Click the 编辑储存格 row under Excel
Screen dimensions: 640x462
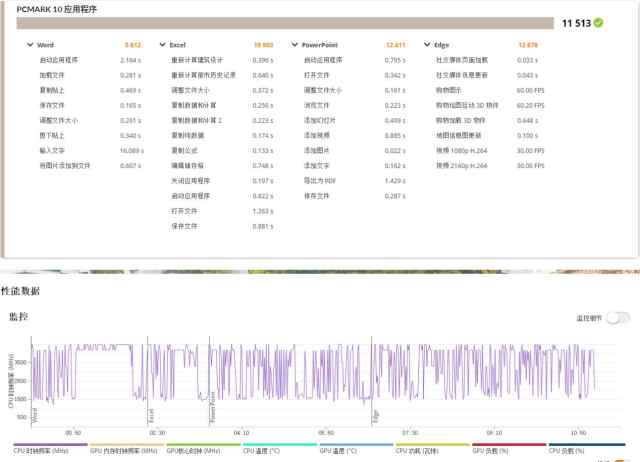222,166
